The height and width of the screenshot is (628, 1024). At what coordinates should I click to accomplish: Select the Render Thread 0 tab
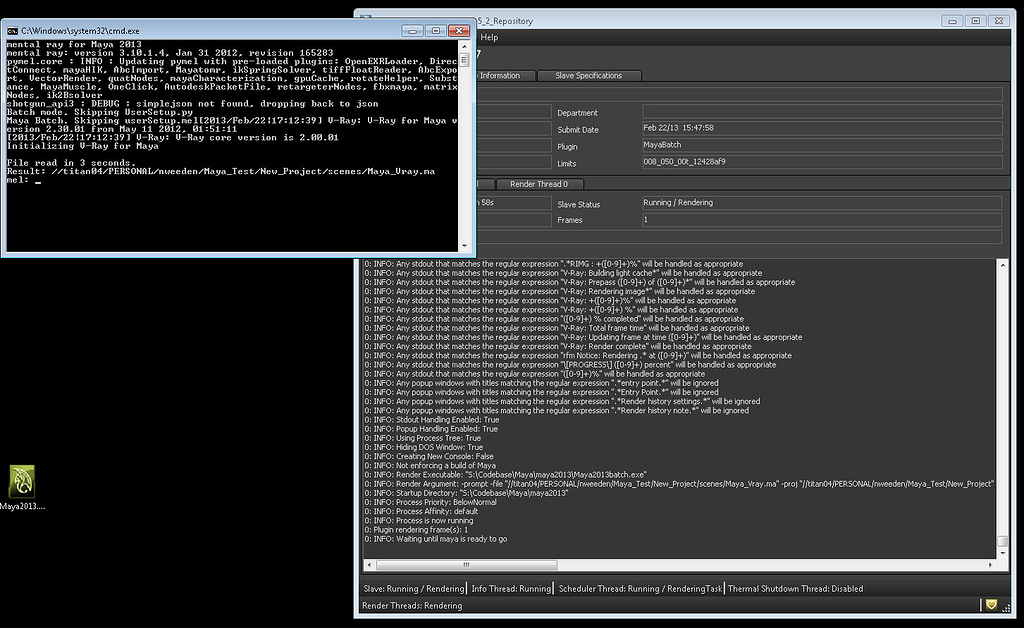click(540, 184)
